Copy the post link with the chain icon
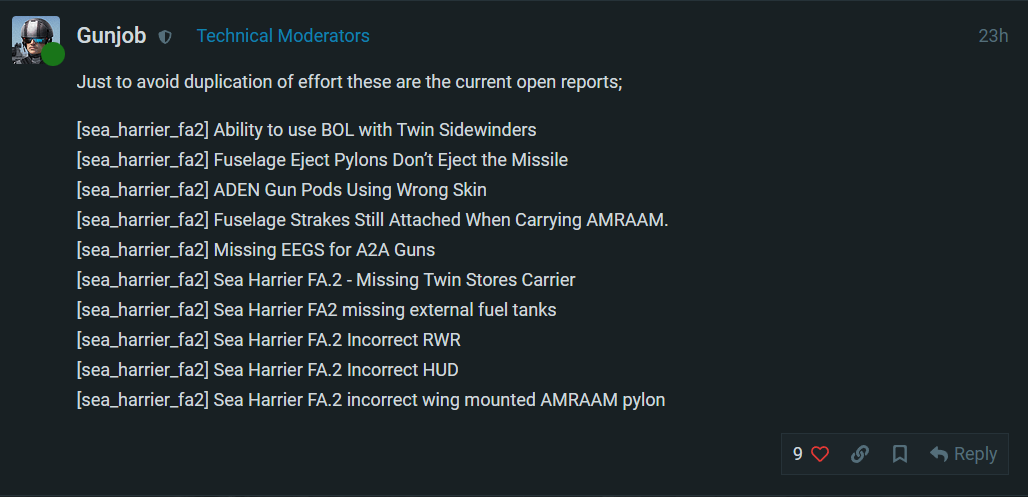 860,454
